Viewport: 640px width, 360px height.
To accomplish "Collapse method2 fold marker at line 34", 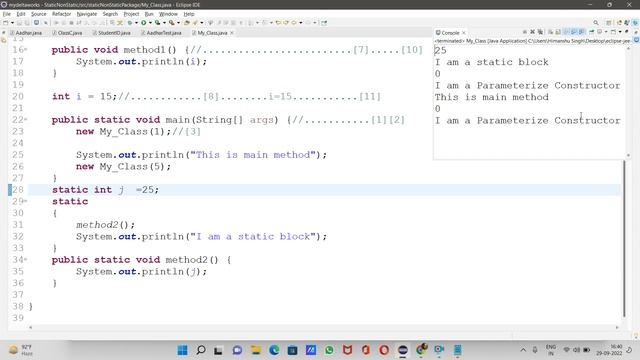I will point(26,260).
